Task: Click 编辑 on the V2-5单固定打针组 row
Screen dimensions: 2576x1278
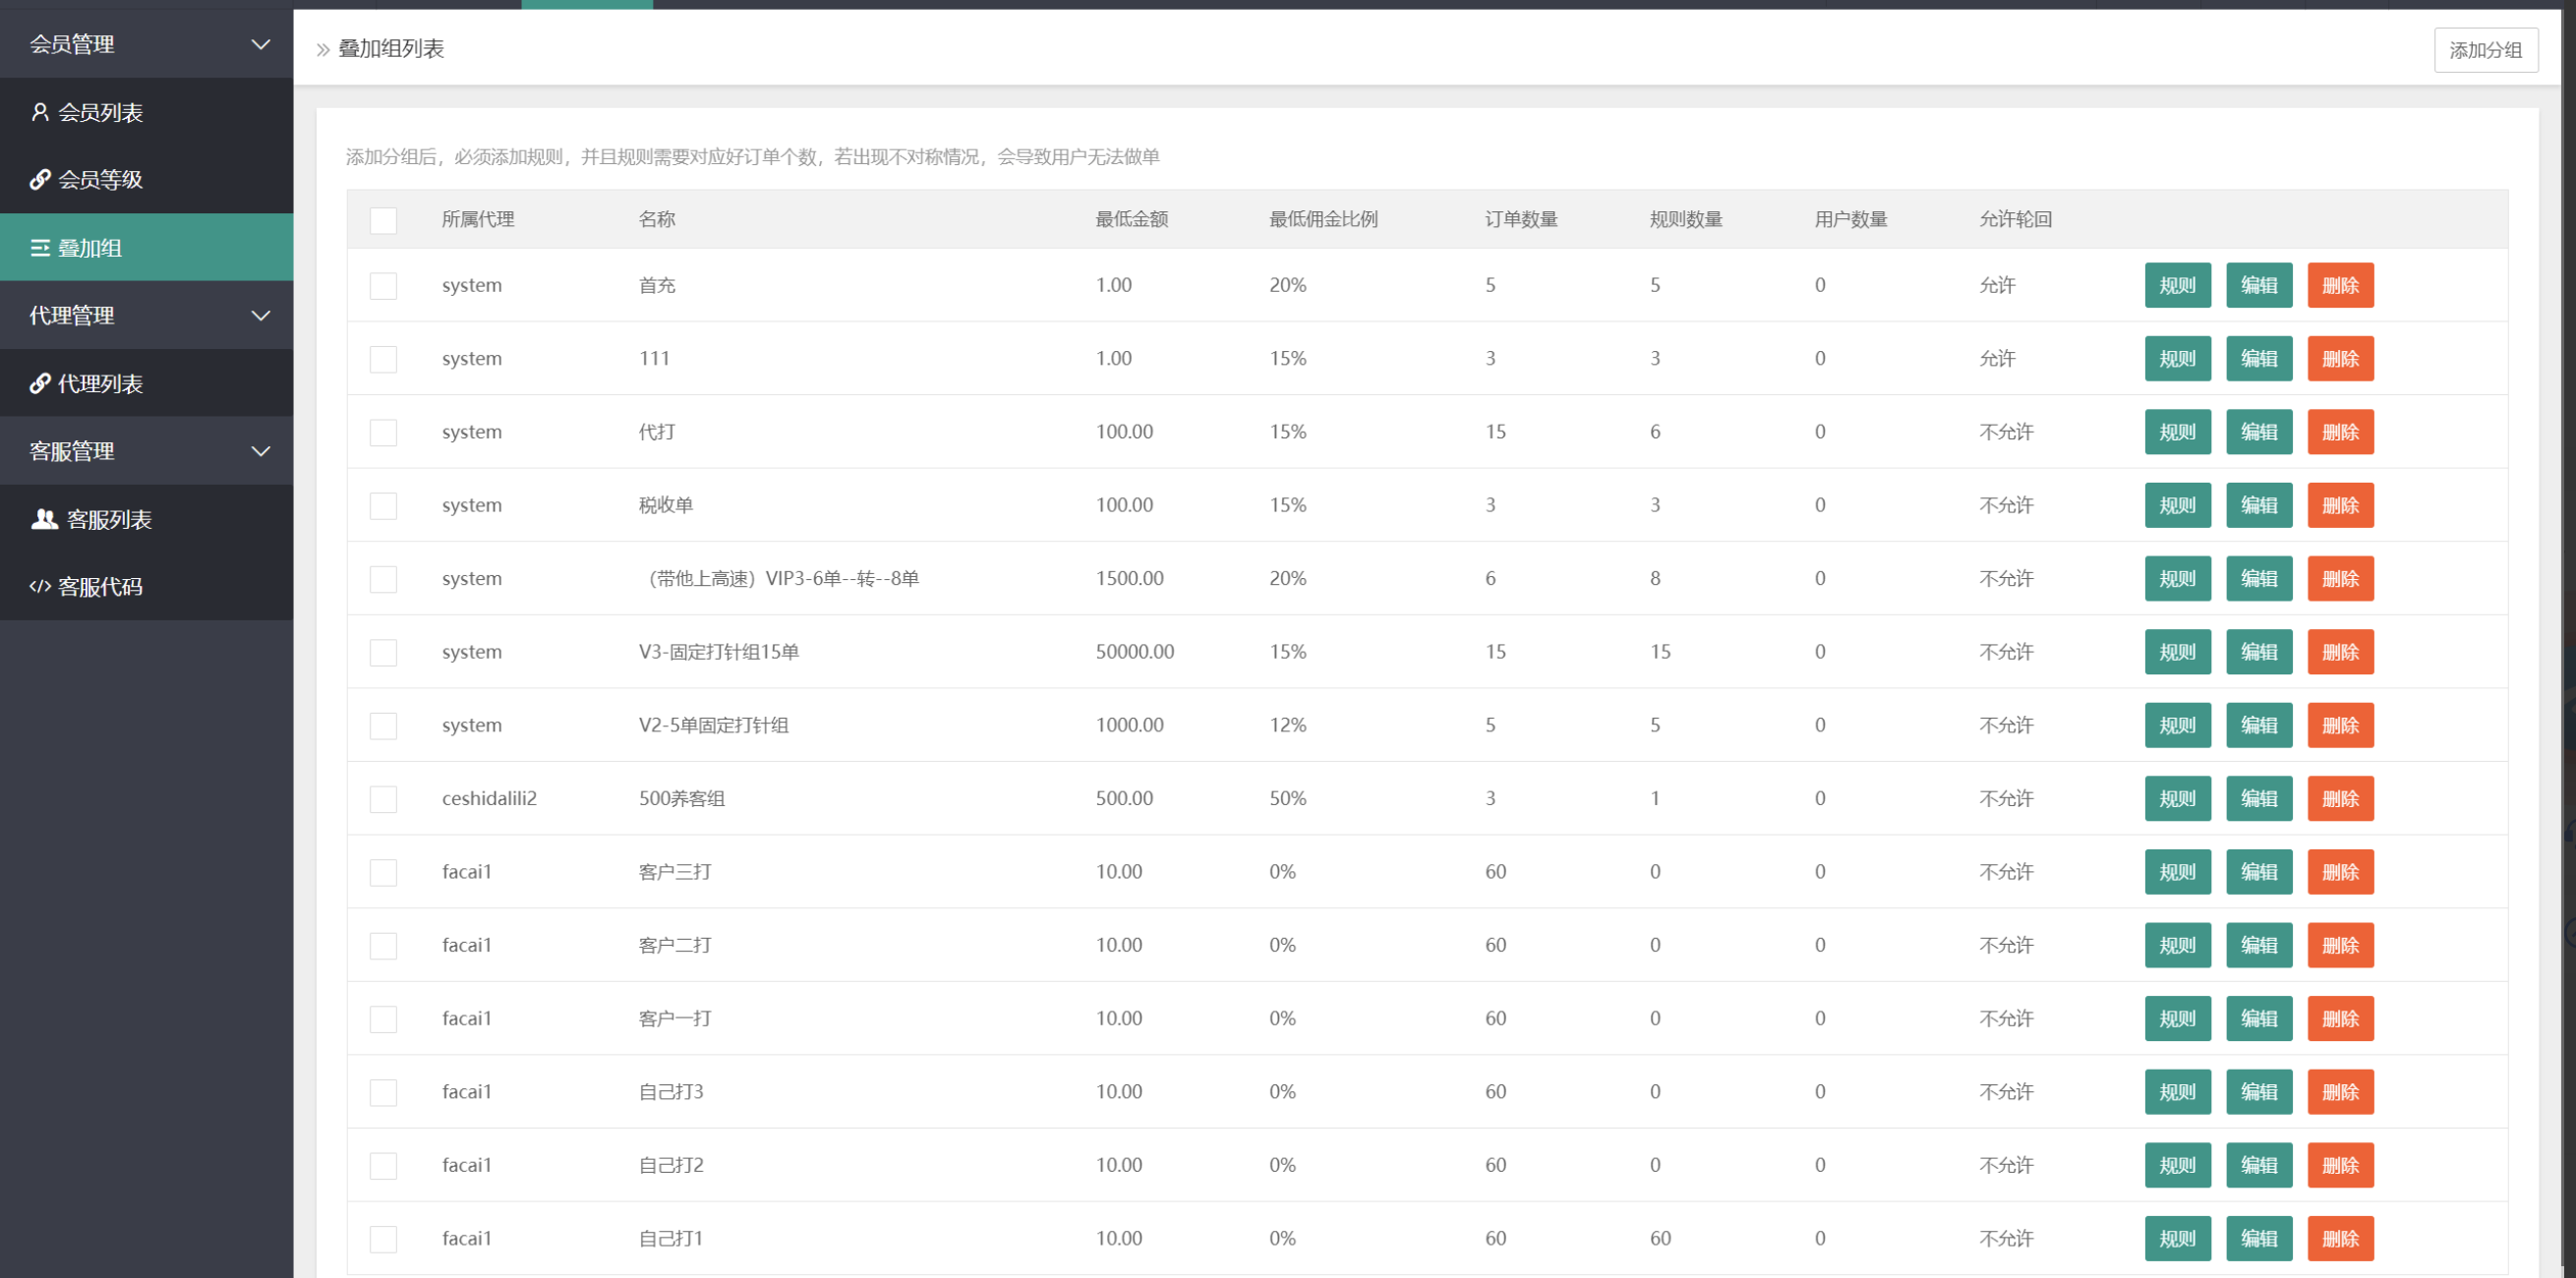Action: [x=2258, y=725]
